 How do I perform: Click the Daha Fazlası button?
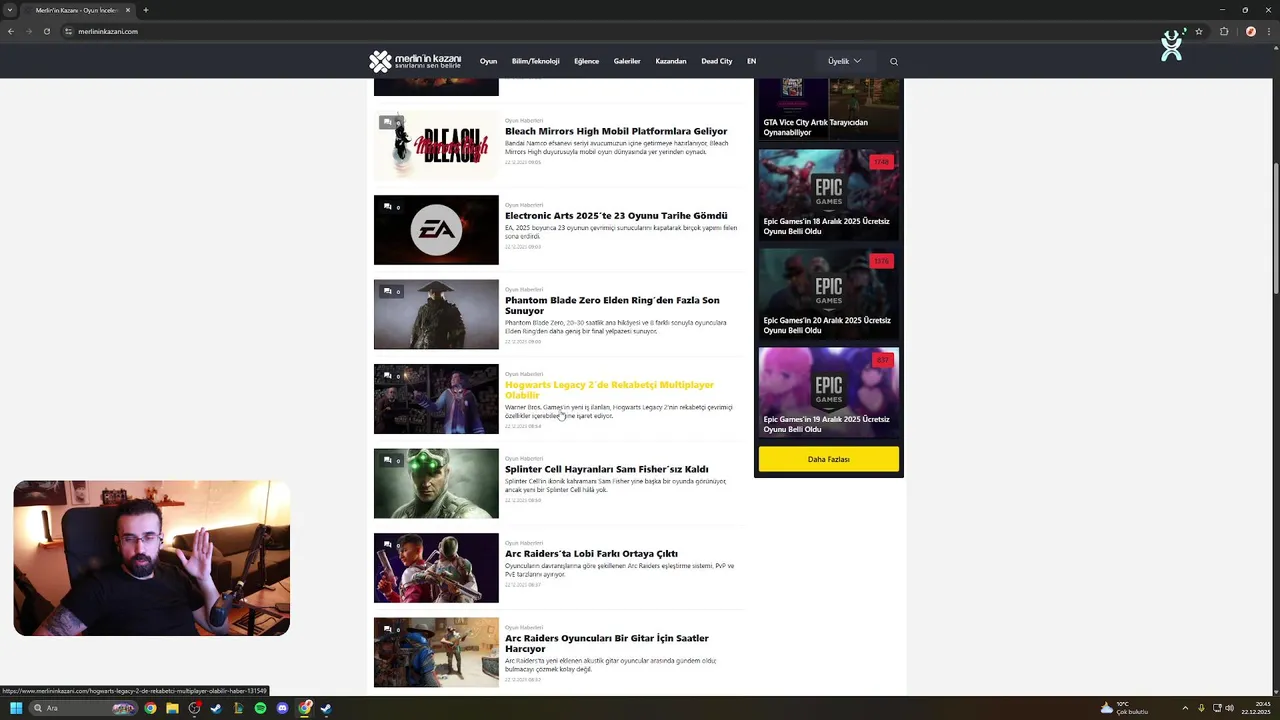tap(828, 459)
